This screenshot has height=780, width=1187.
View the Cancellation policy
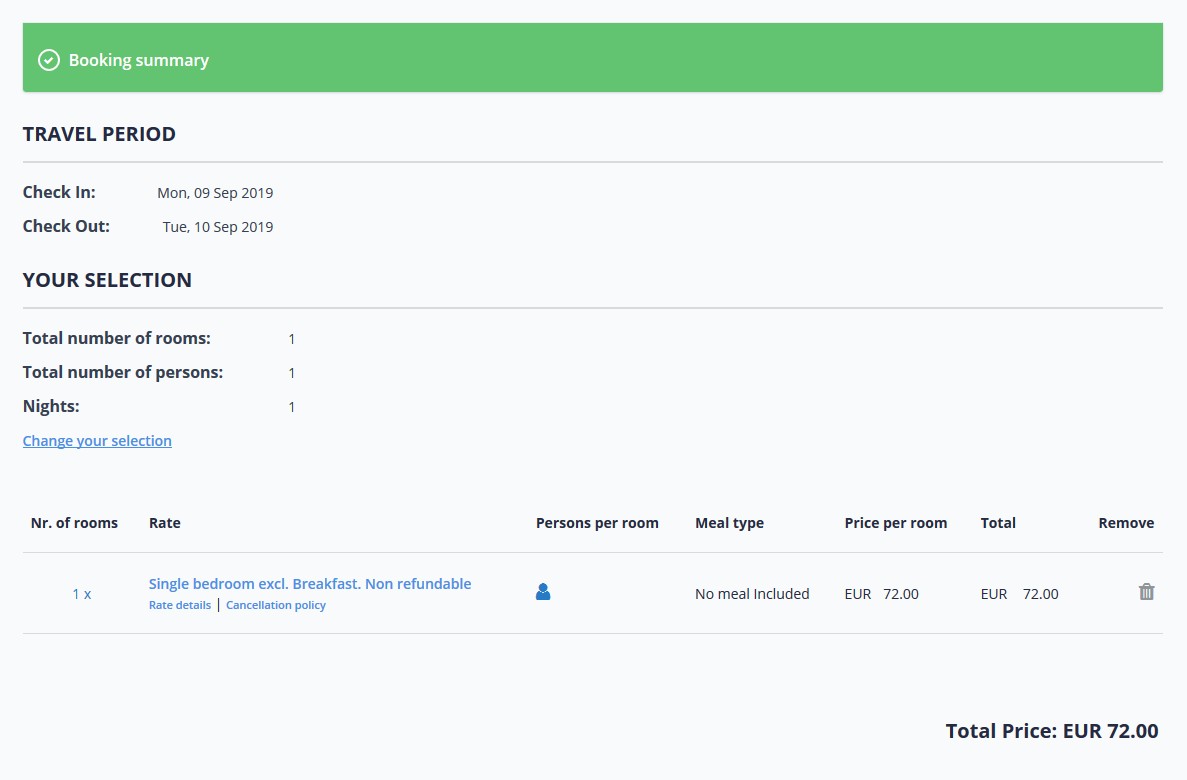276,605
